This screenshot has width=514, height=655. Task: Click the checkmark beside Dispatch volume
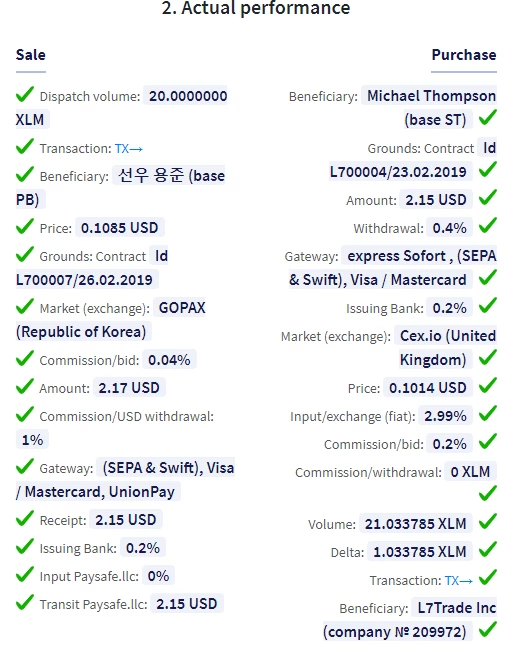click(x=25, y=94)
